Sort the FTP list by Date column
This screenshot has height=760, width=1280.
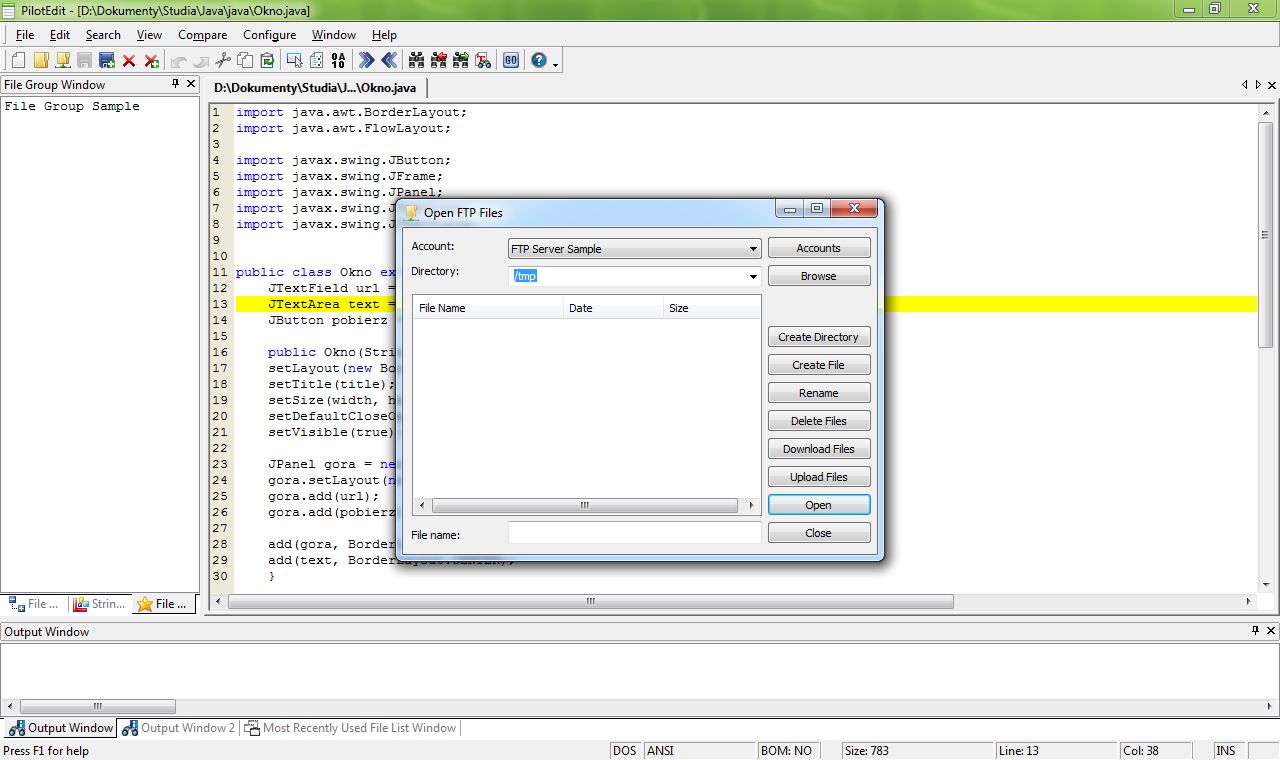[x=613, y=308]
